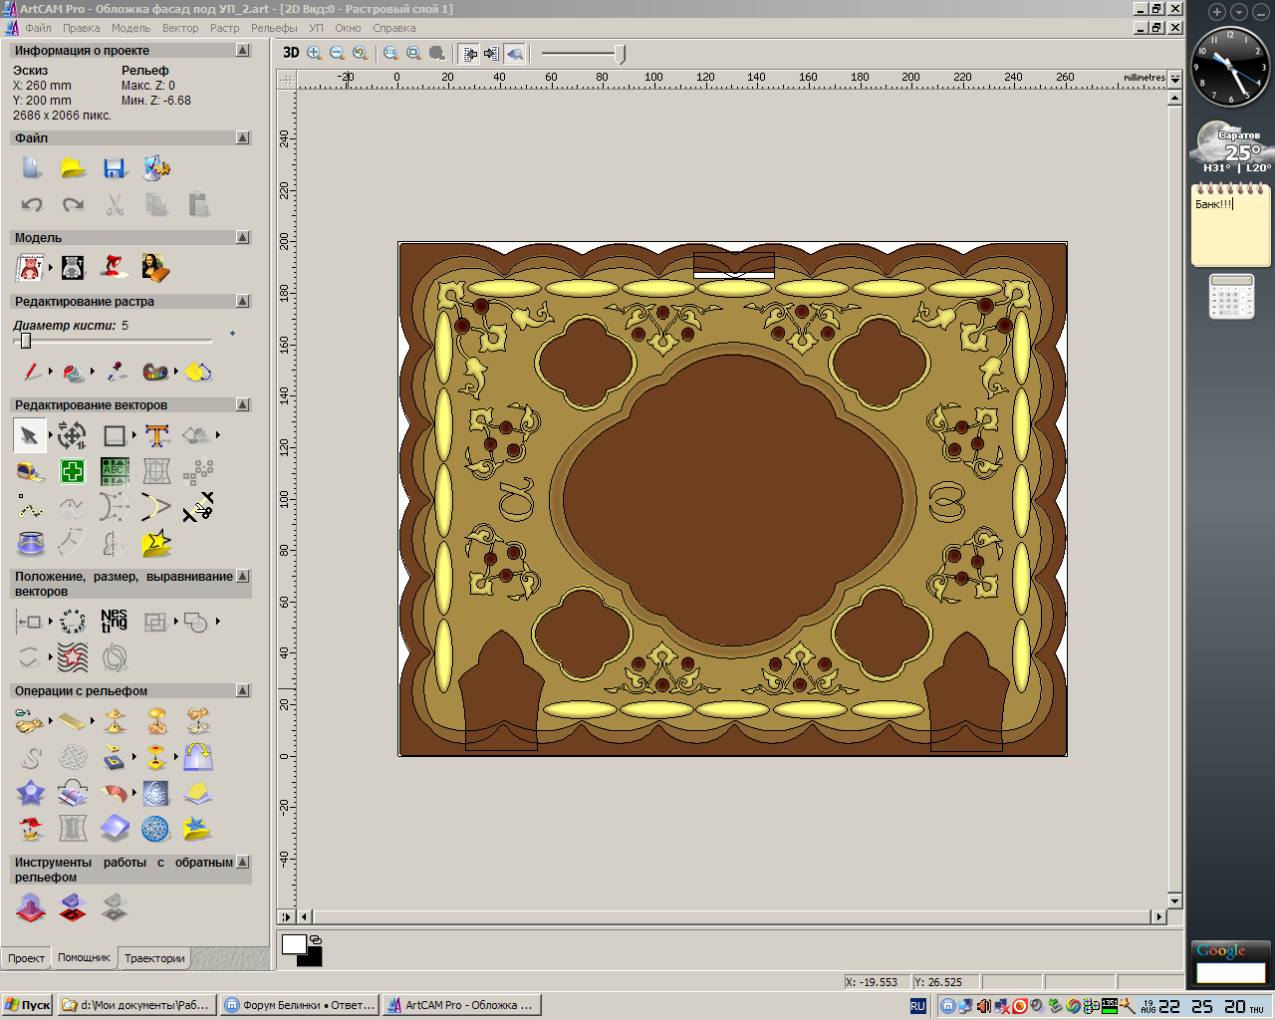Toggle the left panel arrow button in view toolbar
The width and height of the screenshot is (1275, 1020).
[469, 53]
